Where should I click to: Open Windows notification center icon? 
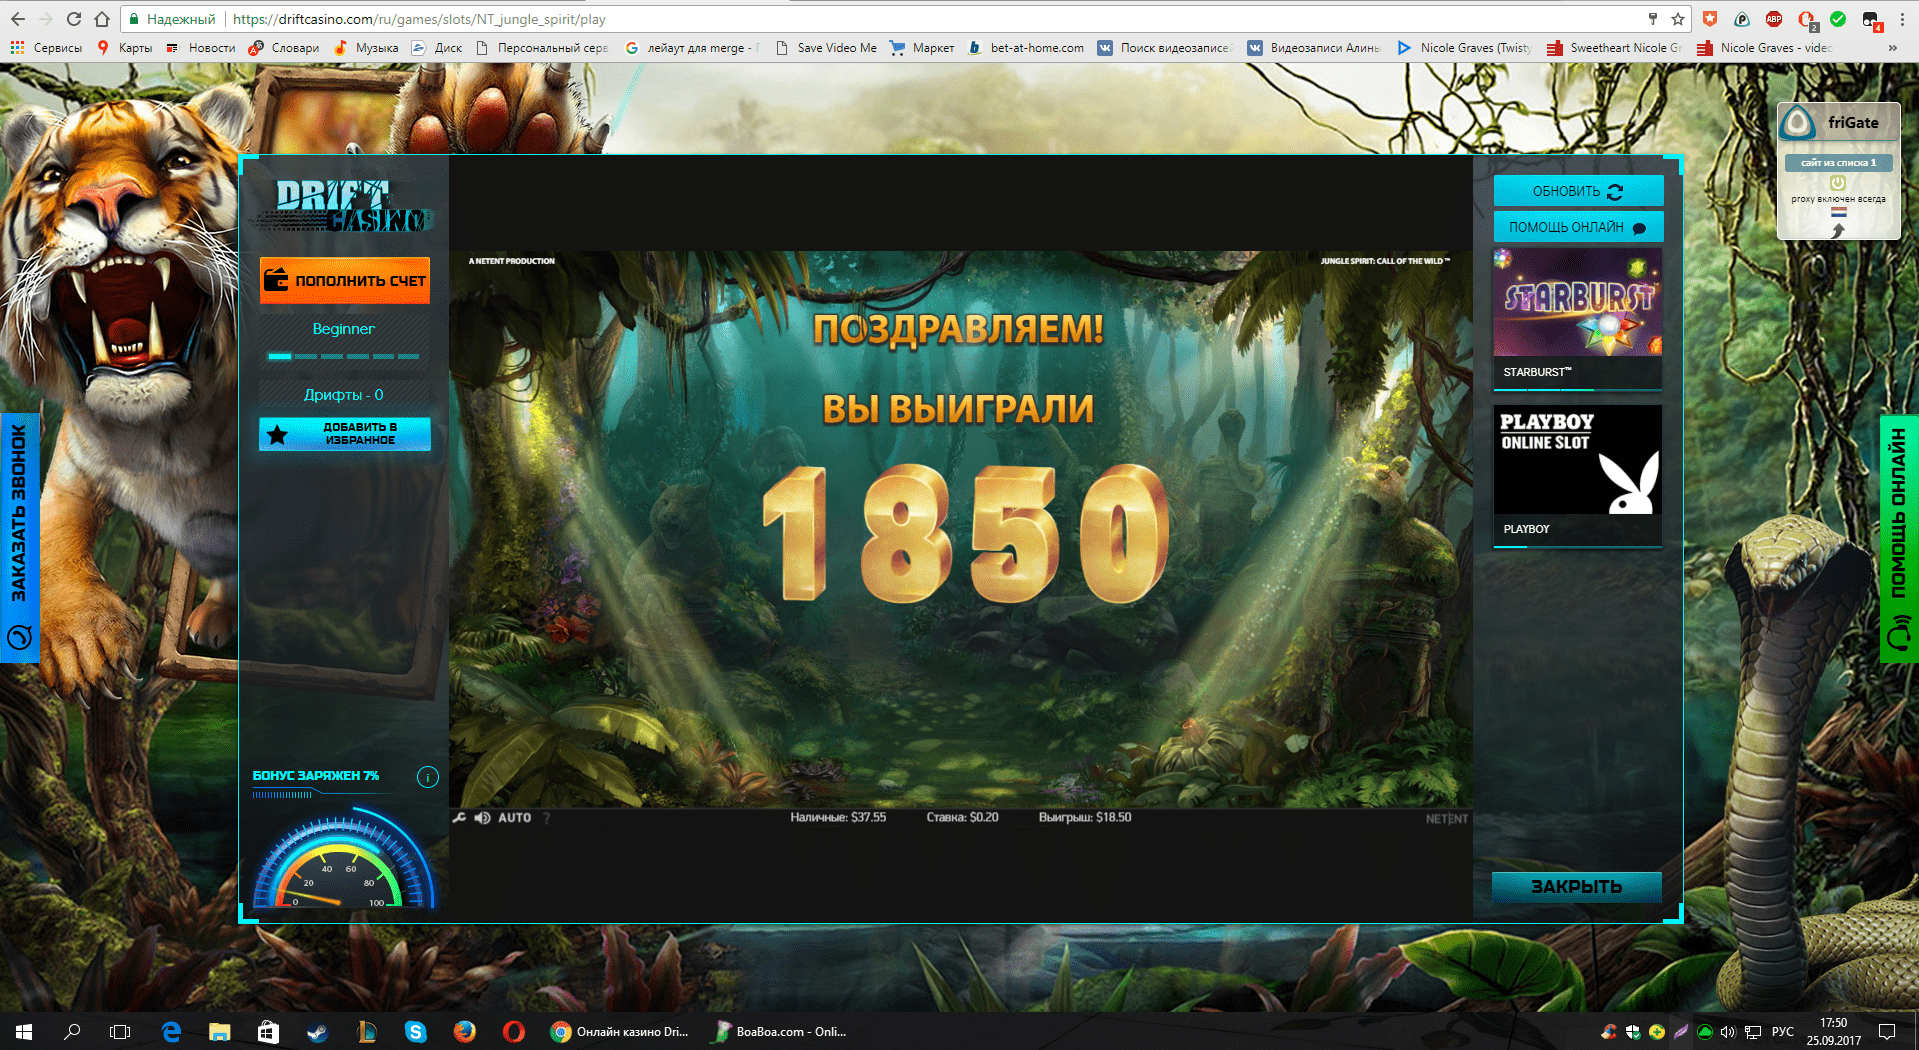(x=1887, y=1031)
